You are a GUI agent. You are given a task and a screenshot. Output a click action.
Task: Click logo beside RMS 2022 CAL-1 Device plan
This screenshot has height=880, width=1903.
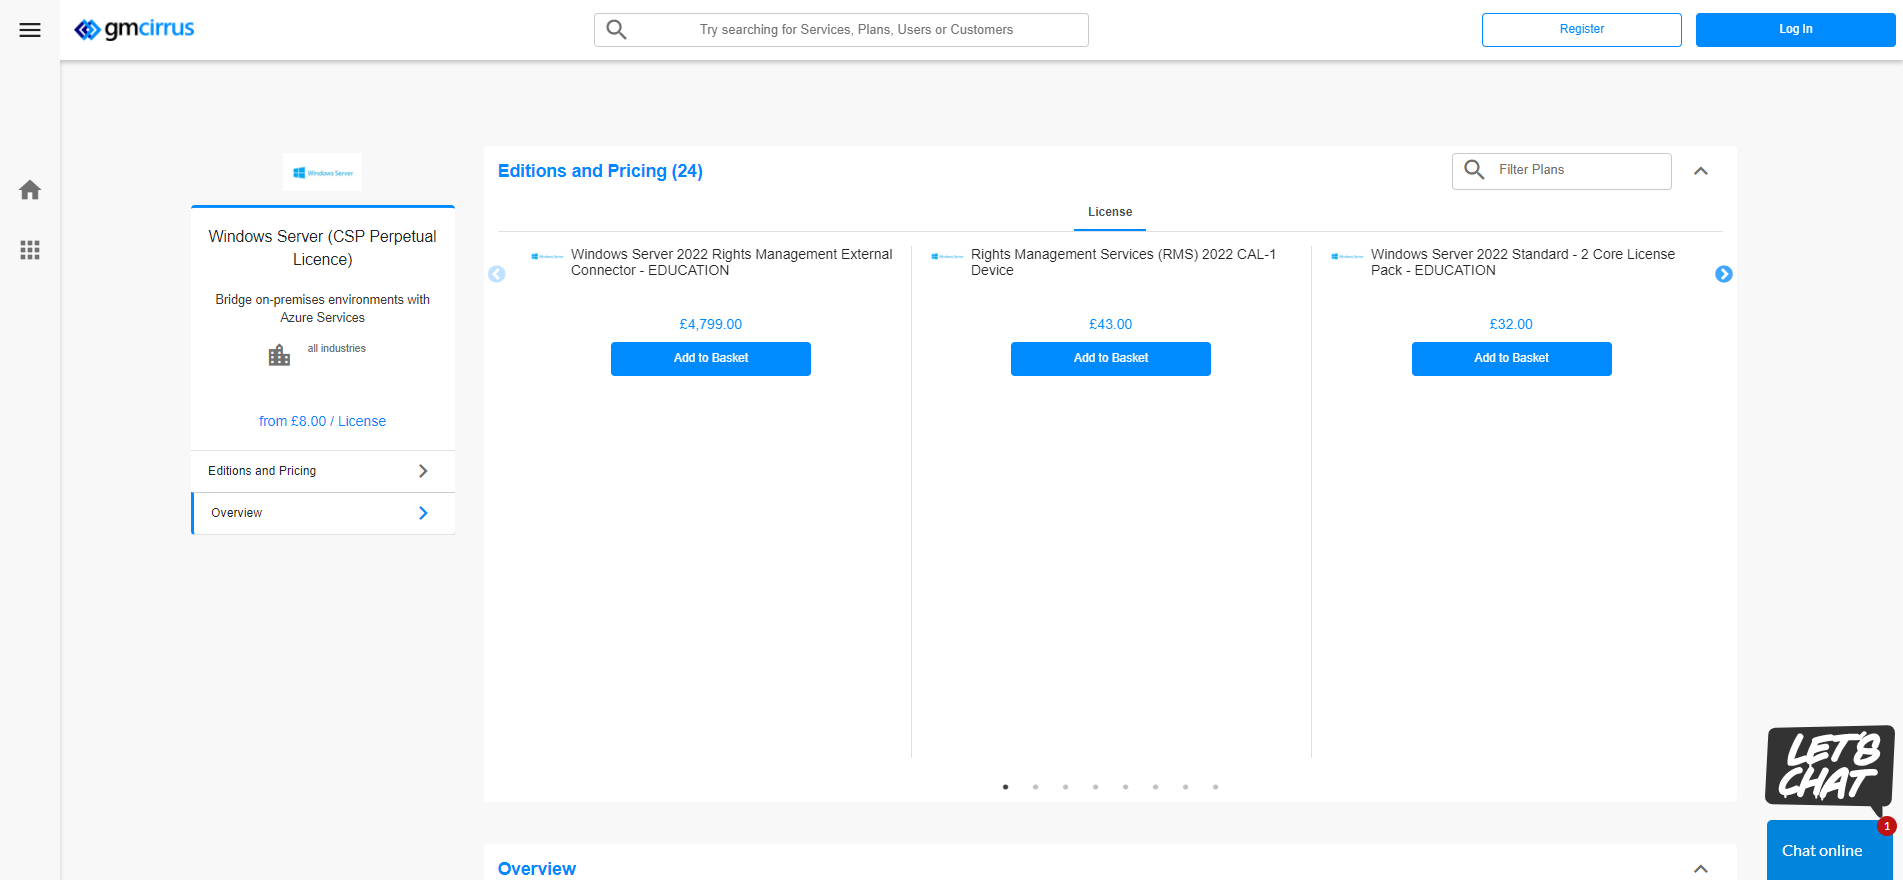(x=947, y=257)
